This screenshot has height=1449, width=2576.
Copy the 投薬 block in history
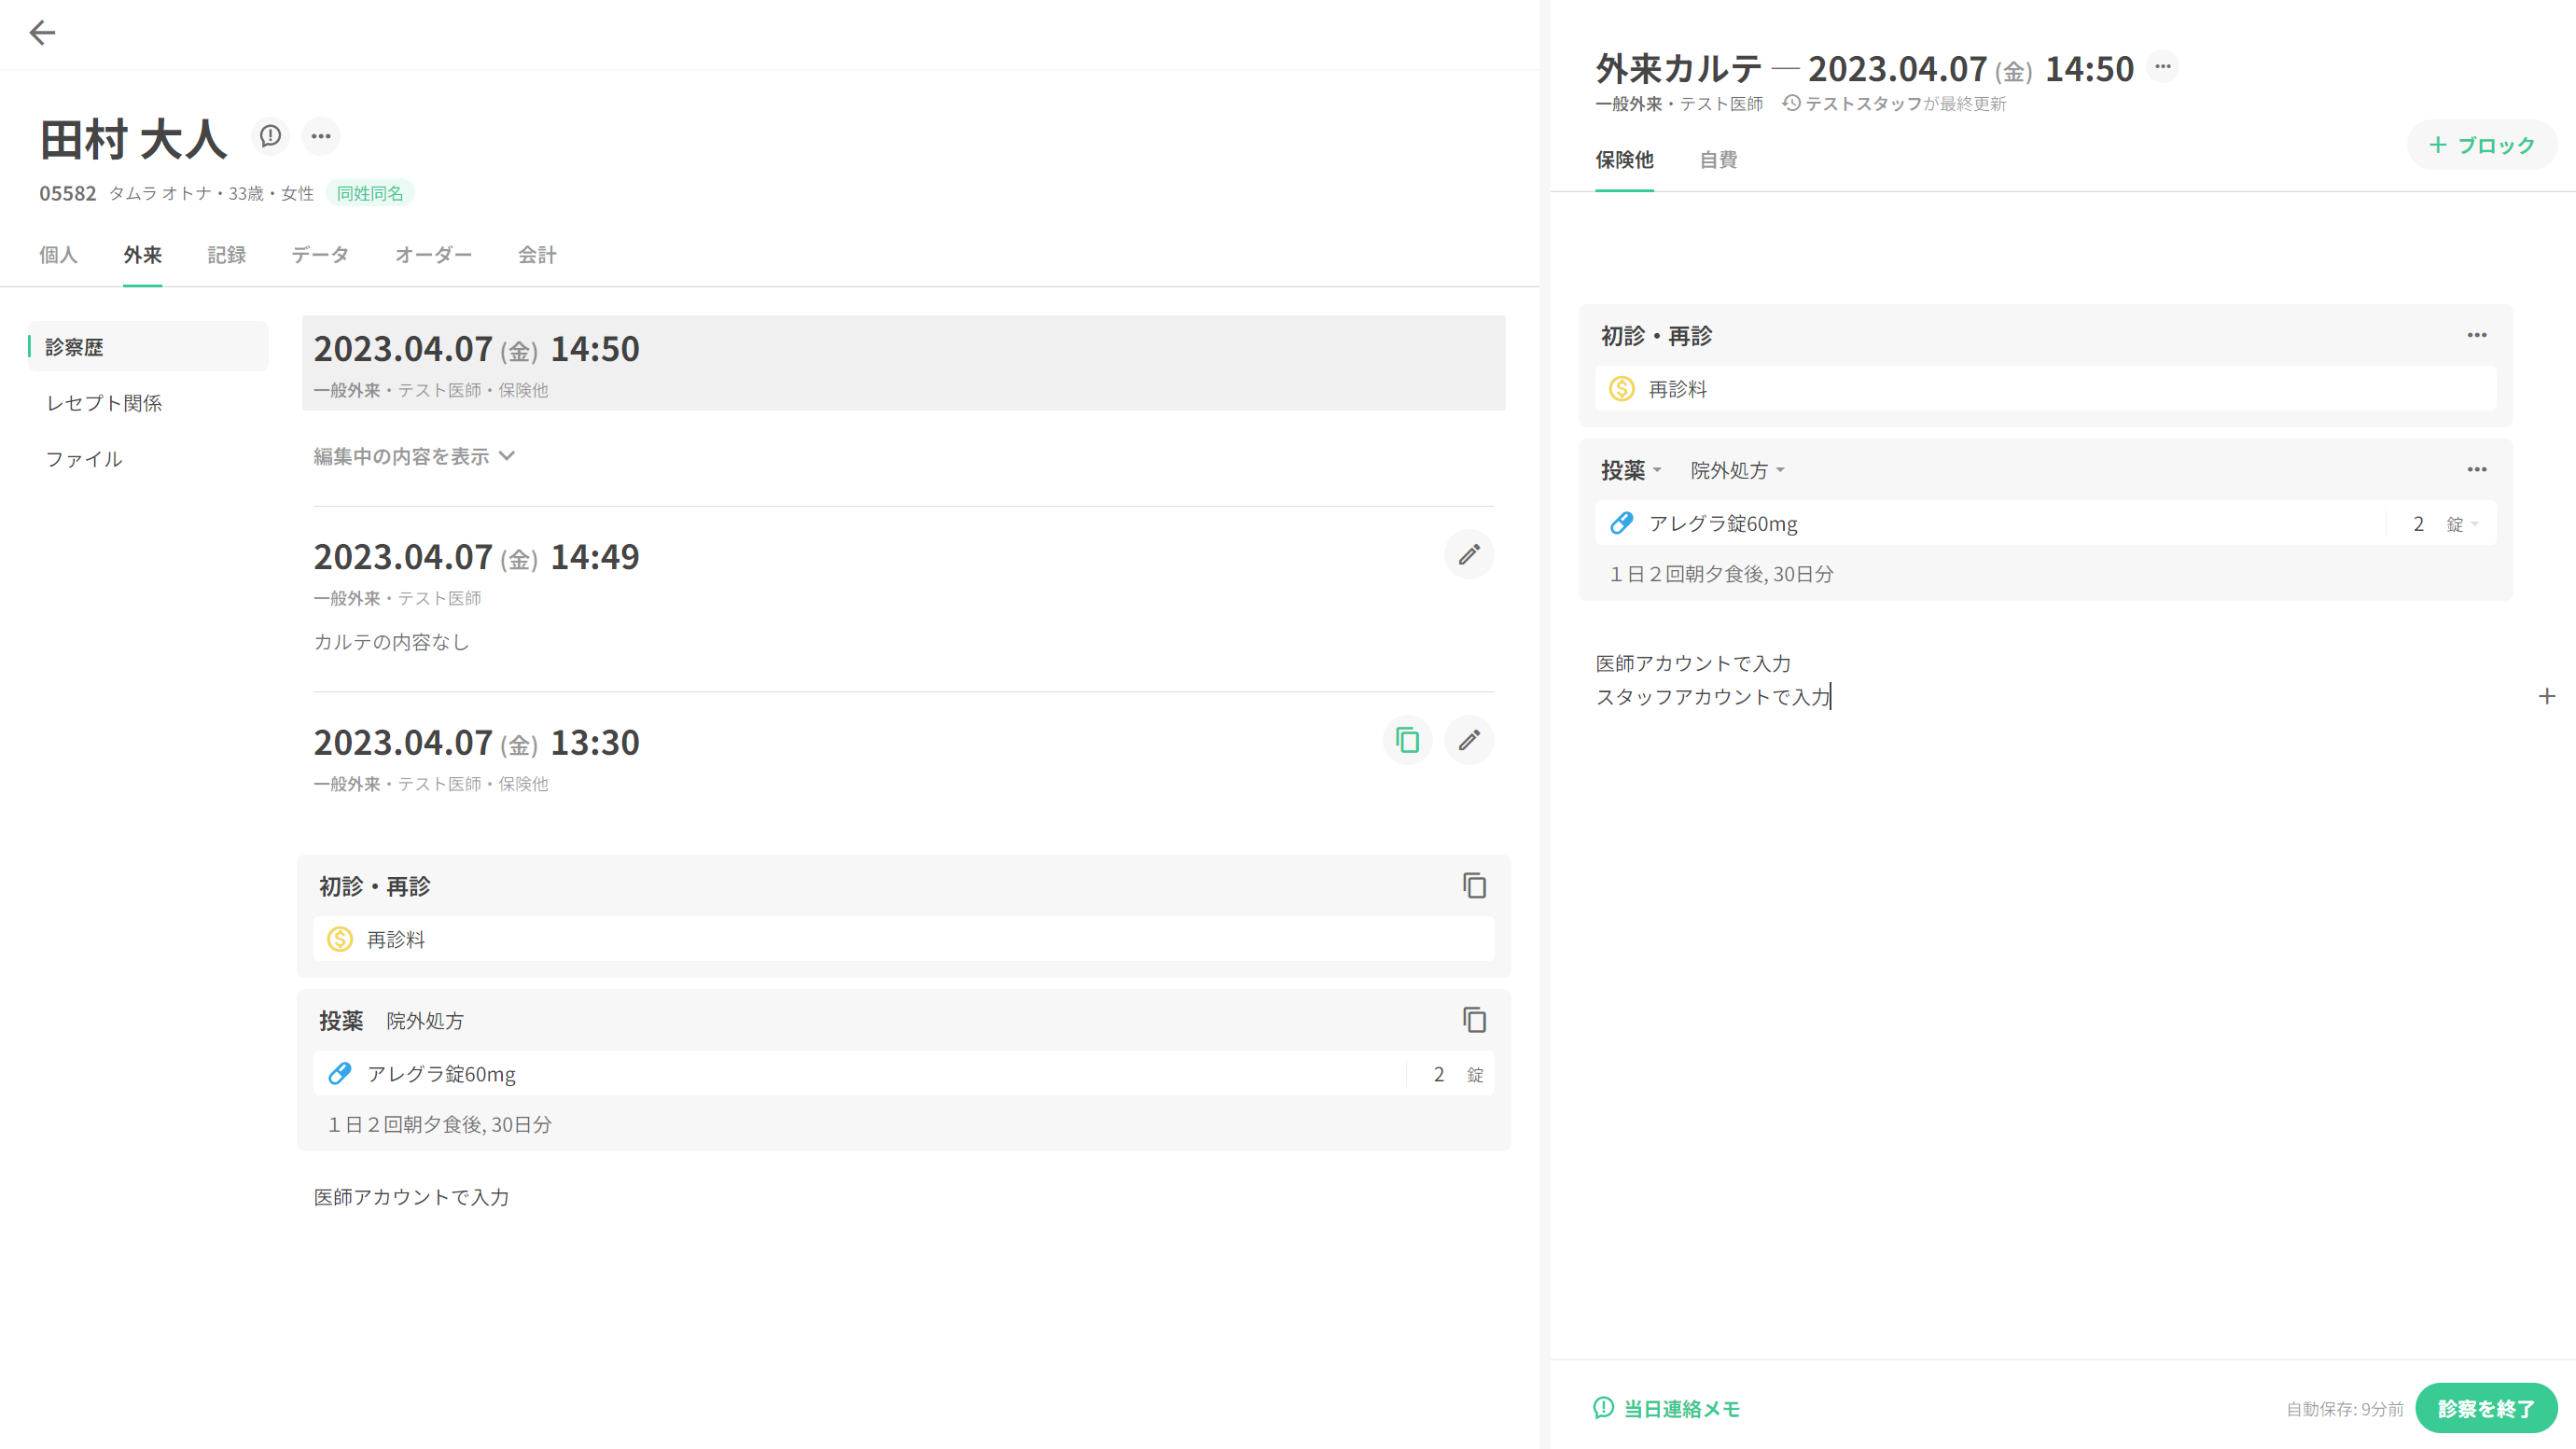tap(1474, 1020)
